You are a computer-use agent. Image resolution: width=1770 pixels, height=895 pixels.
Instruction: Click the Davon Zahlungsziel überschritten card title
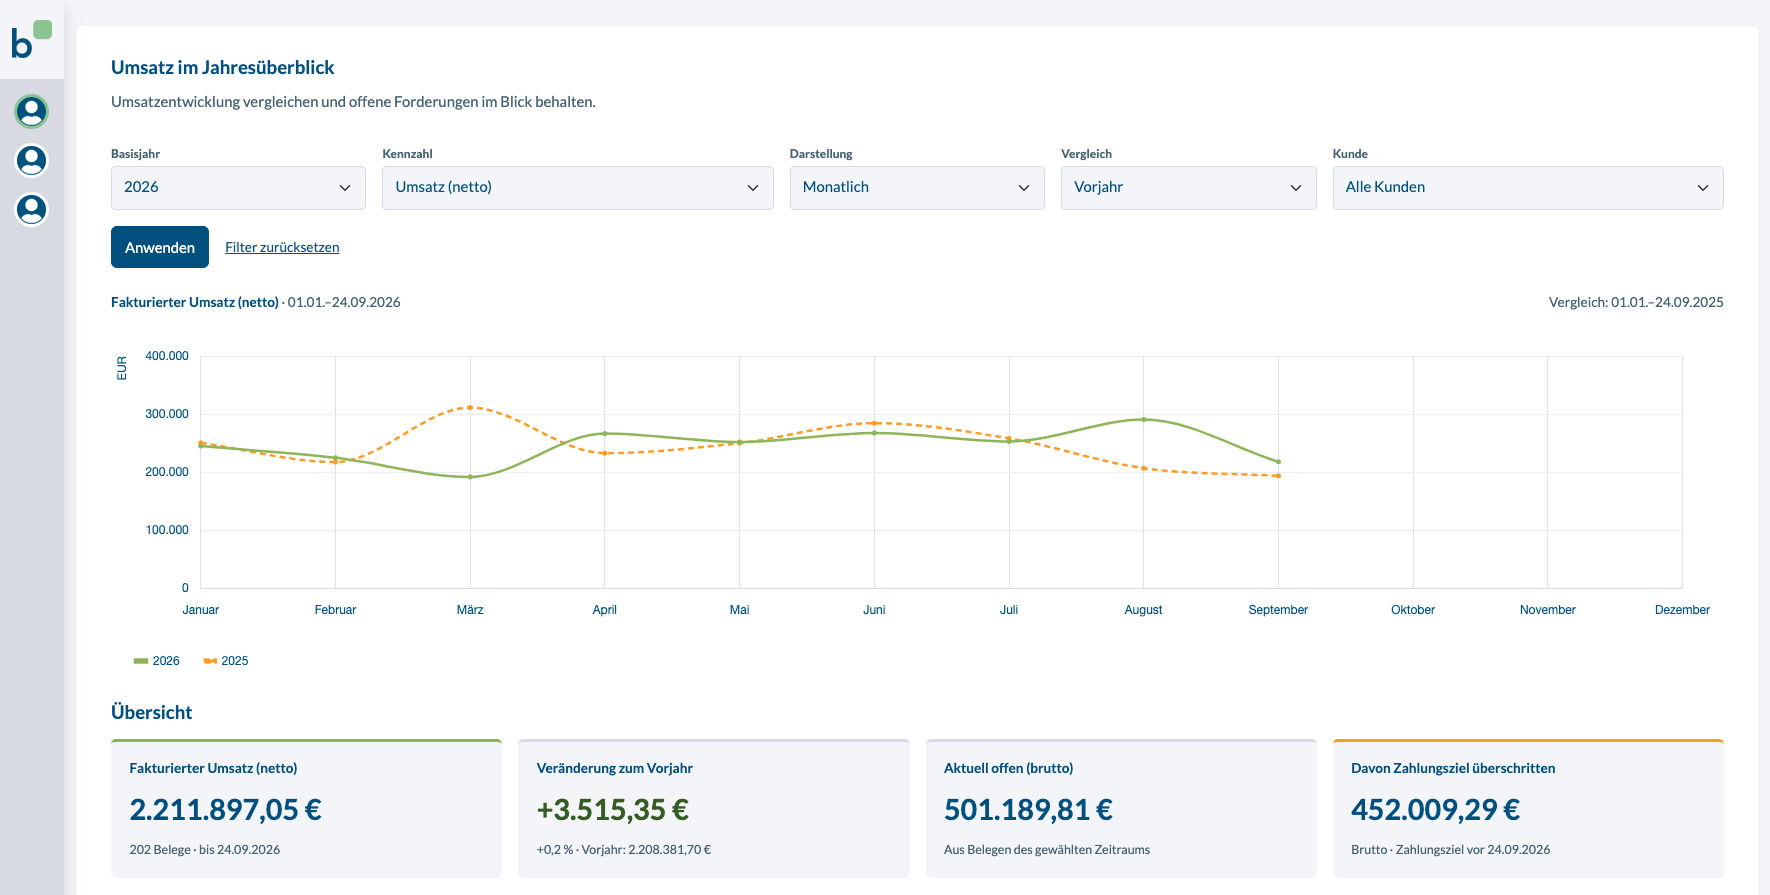tap(1453, 768)
